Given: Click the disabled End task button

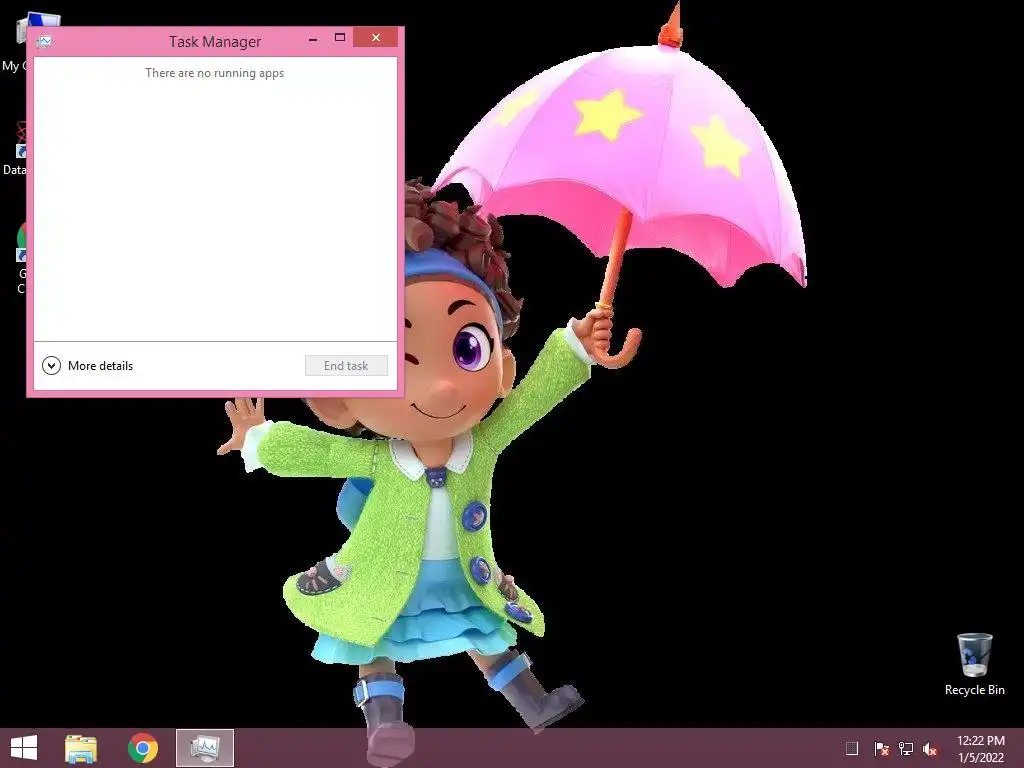Looking at the screenshot, I should (x=346, y=366).
